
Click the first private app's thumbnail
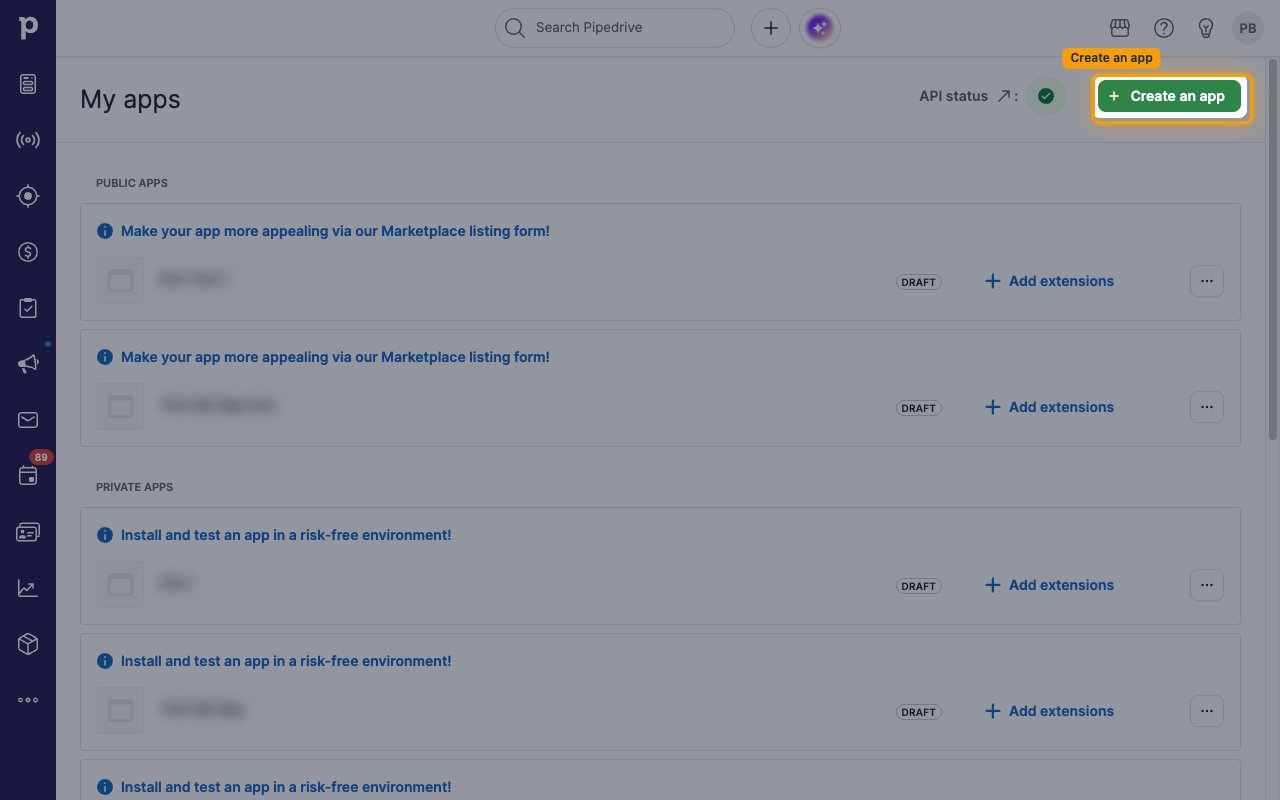pyautogui.click(x=120, y=585)
